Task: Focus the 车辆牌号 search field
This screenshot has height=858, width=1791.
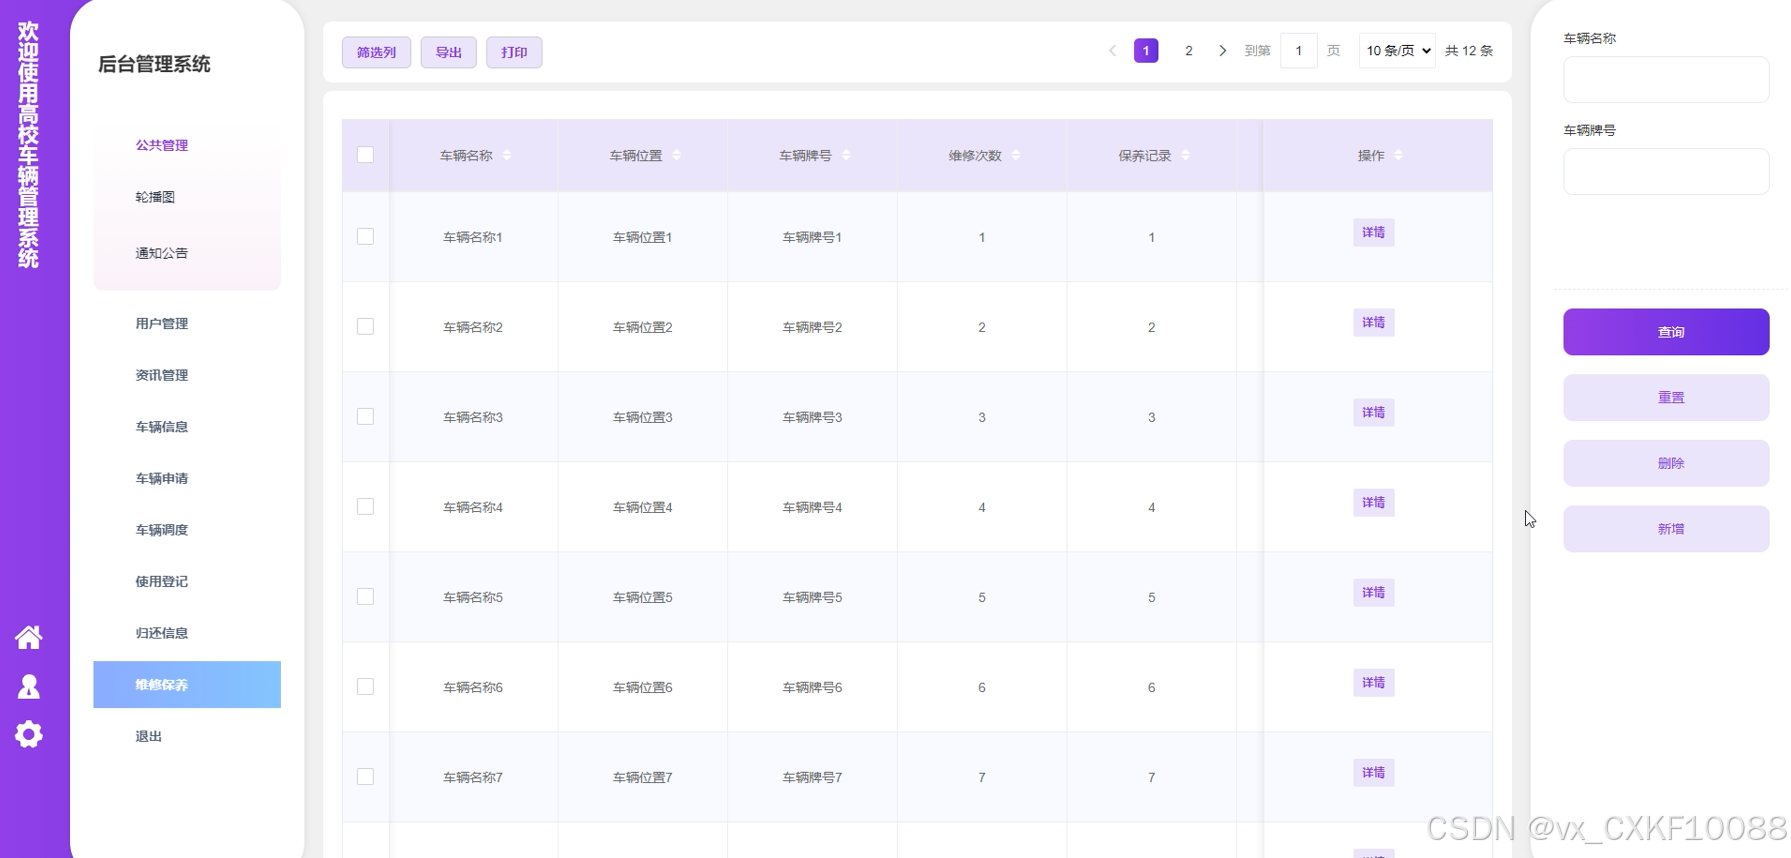Action: [1666, 172]
